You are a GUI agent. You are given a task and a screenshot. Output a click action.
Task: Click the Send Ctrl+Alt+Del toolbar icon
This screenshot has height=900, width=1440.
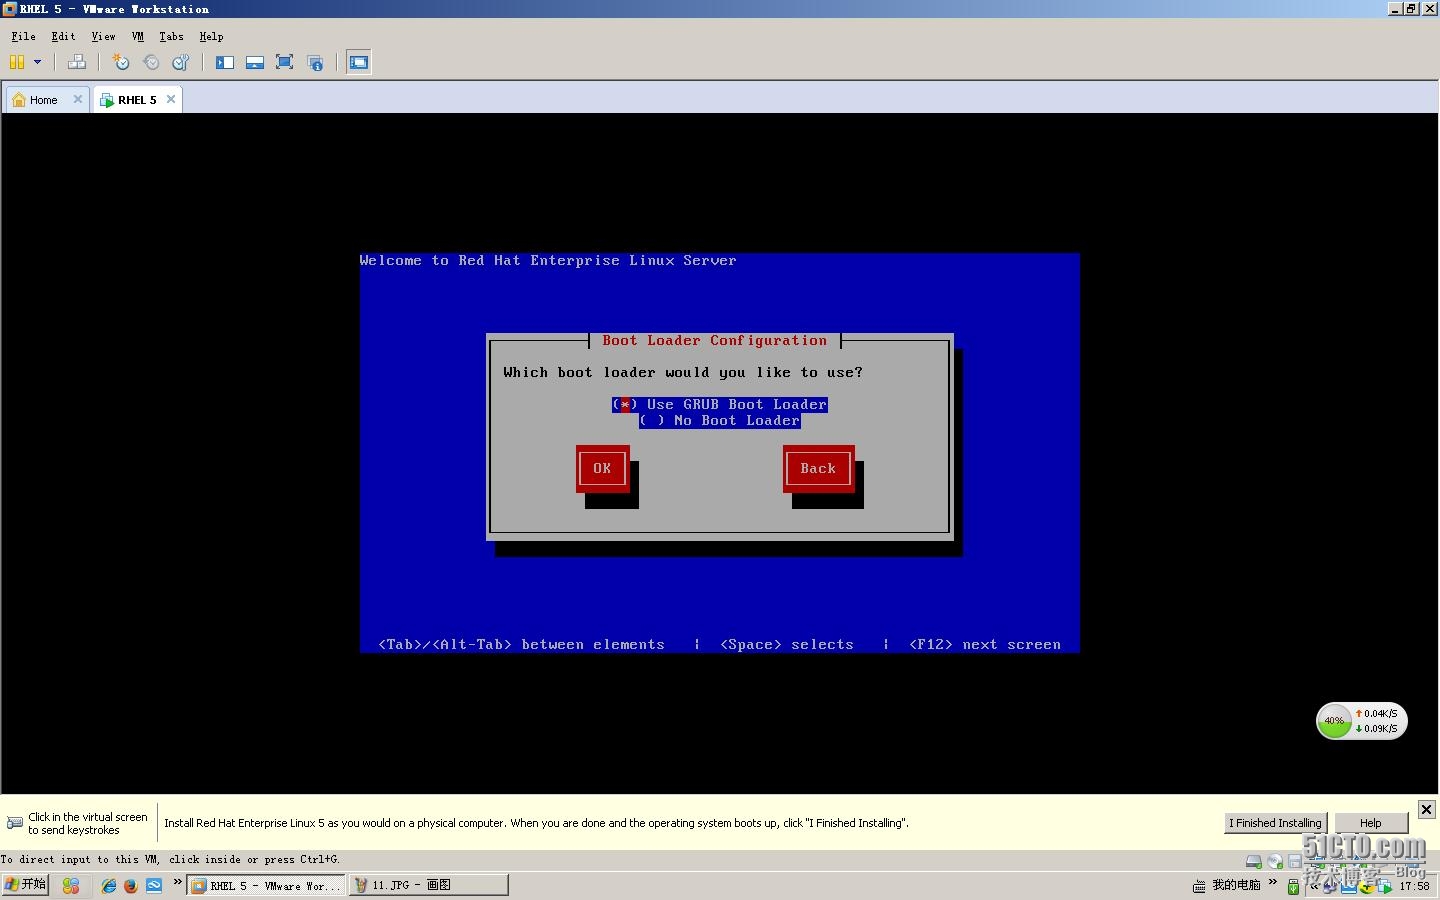[77, 62]
